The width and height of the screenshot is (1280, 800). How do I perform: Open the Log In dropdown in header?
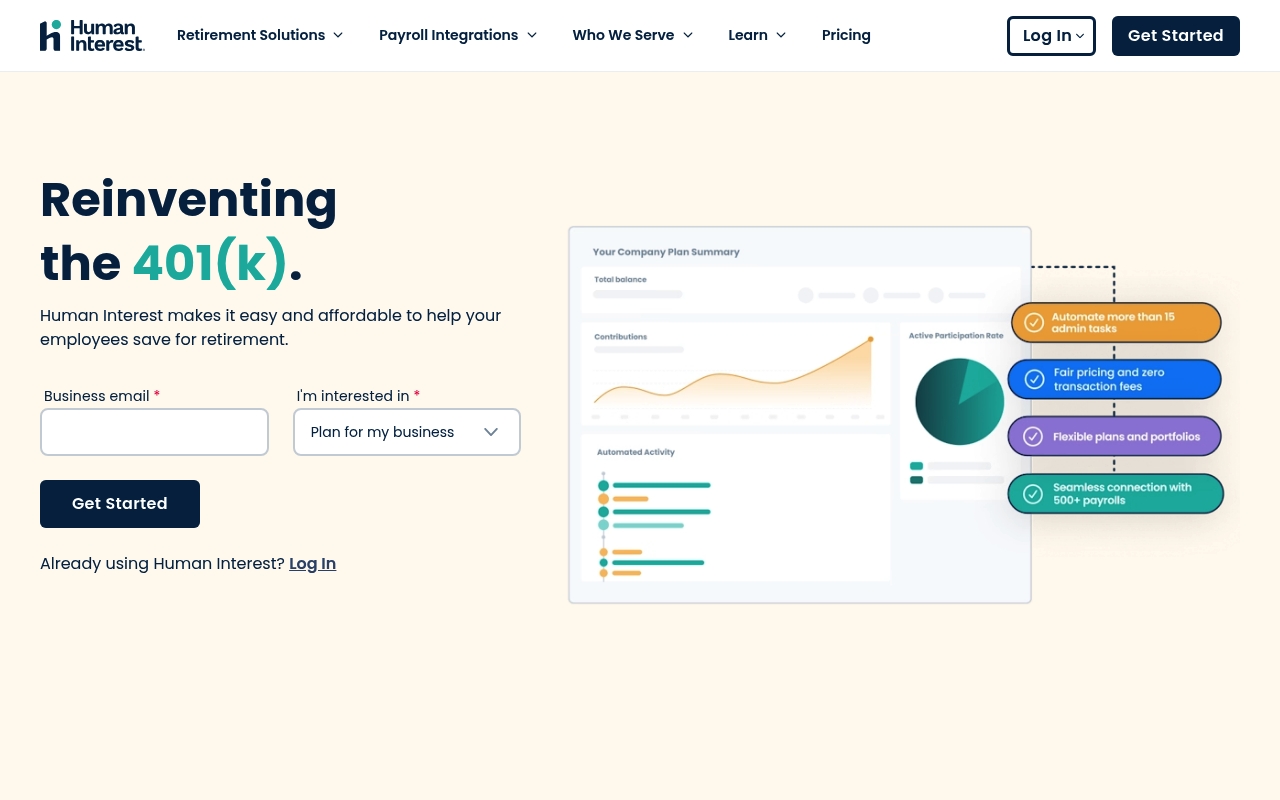point(1051,36)
